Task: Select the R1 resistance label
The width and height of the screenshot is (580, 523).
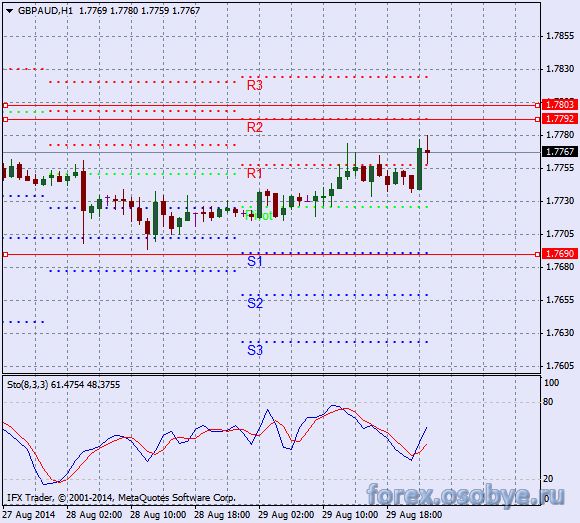Action: click(254, 173)
